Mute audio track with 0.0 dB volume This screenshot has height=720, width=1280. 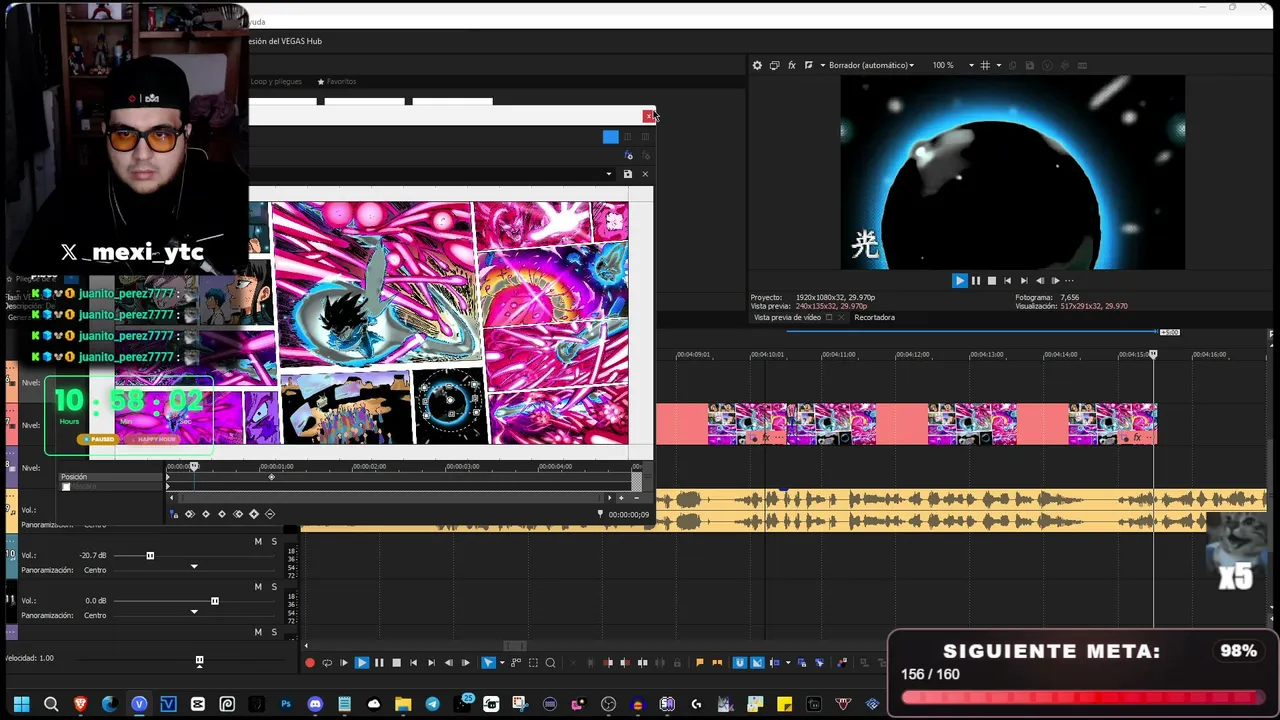tap(258, 587)
